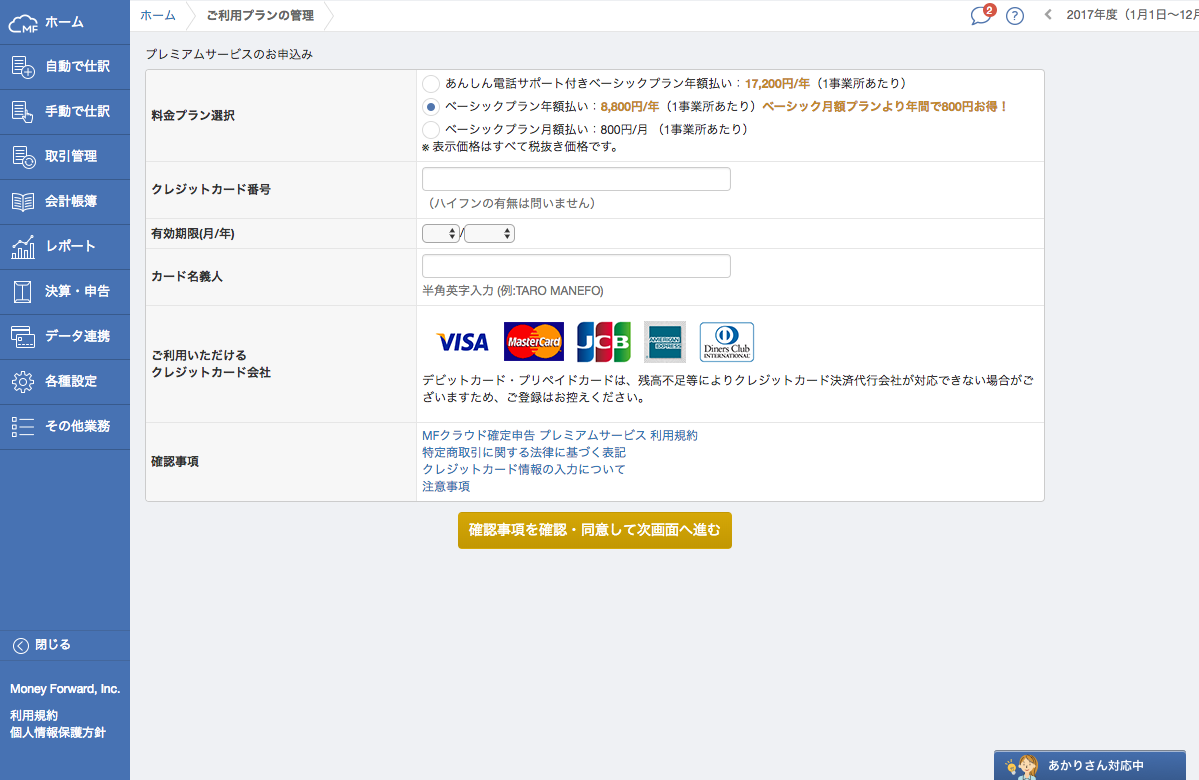The height and width of the screenshot is (780, 1199).
Task: Open 各種設定 gear icon
Action: (x=23, y=382)
